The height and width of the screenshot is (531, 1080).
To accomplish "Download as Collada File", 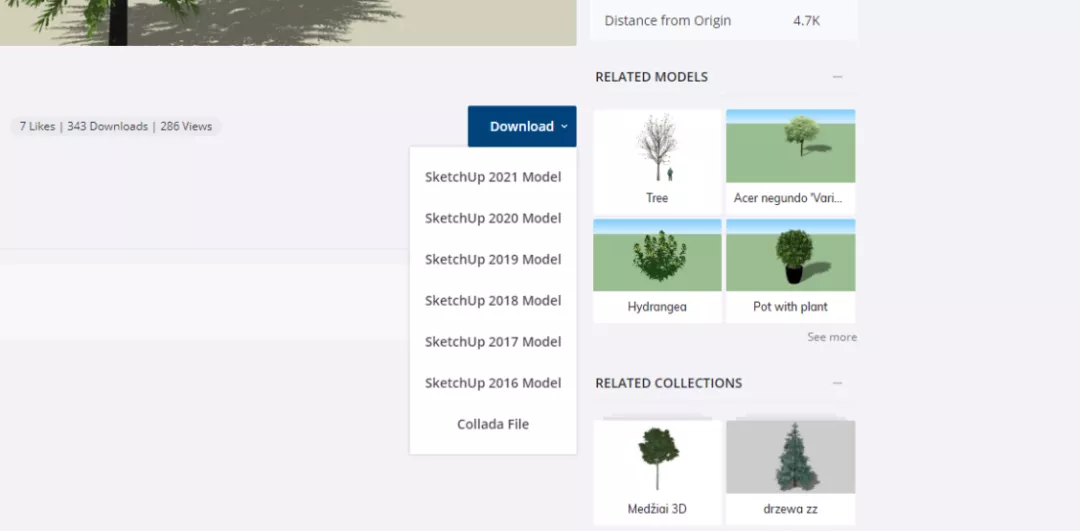I will coord(493,424).
